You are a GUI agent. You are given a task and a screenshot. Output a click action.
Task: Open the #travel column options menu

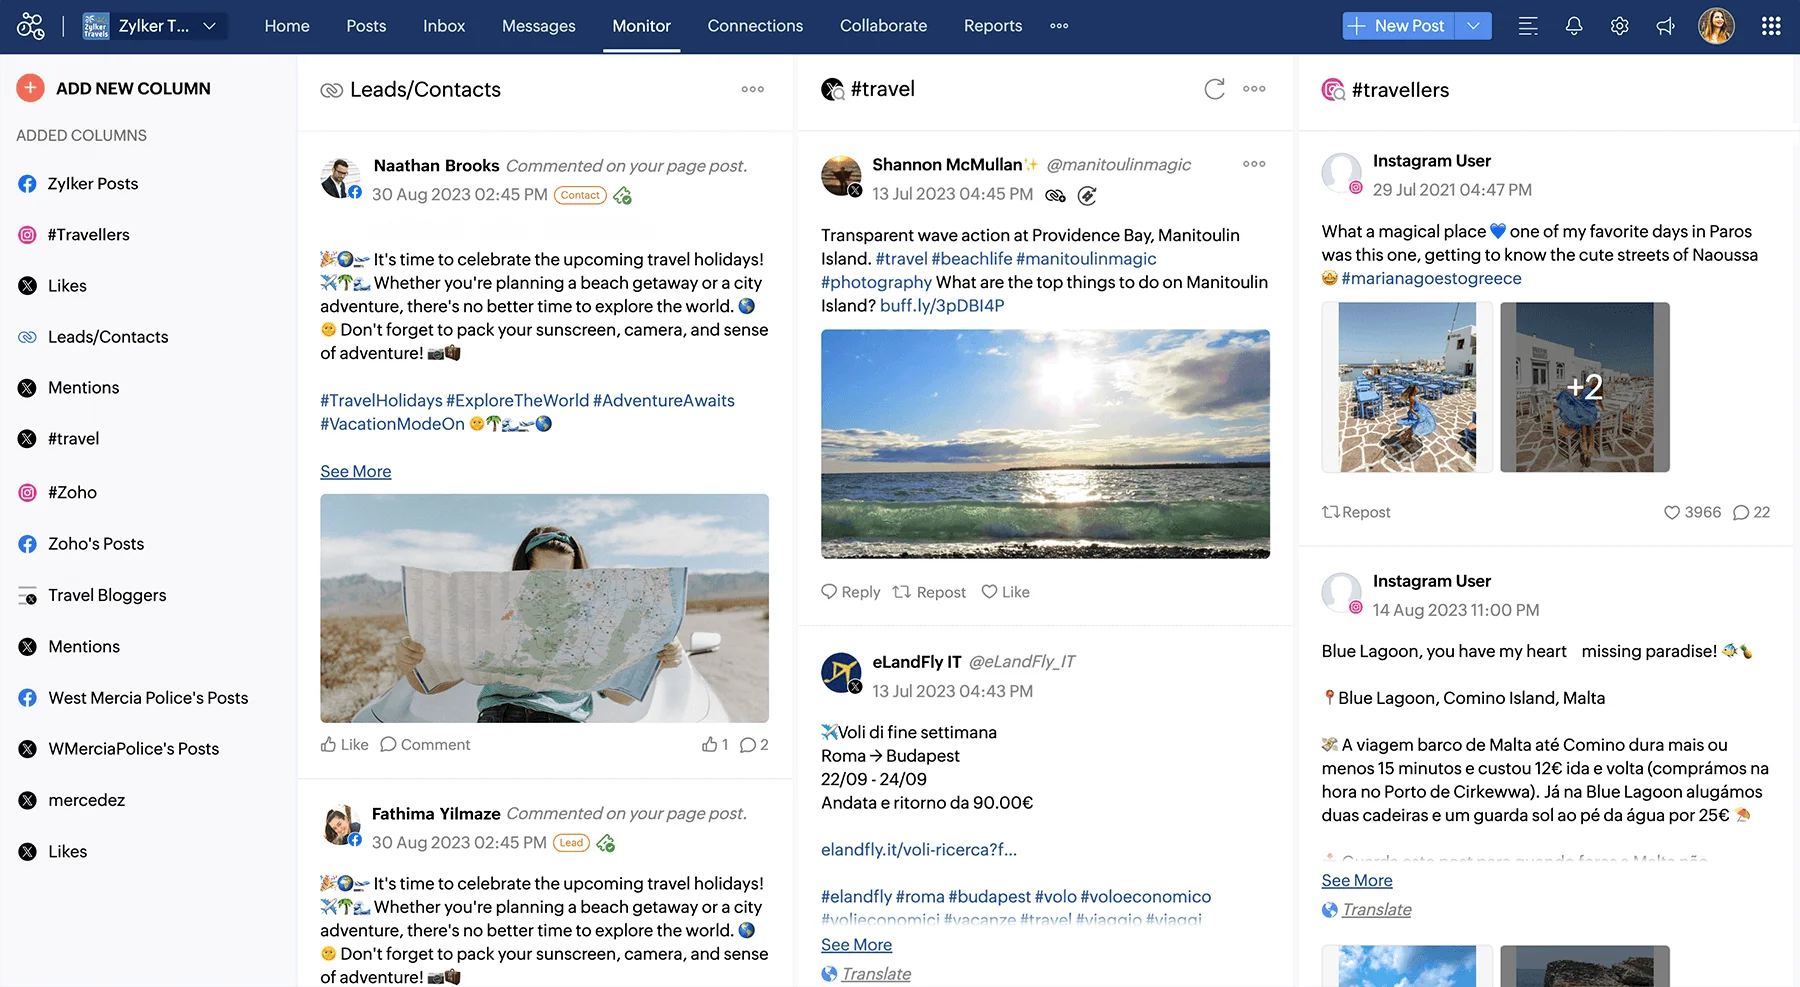[x=1253, y=89]
